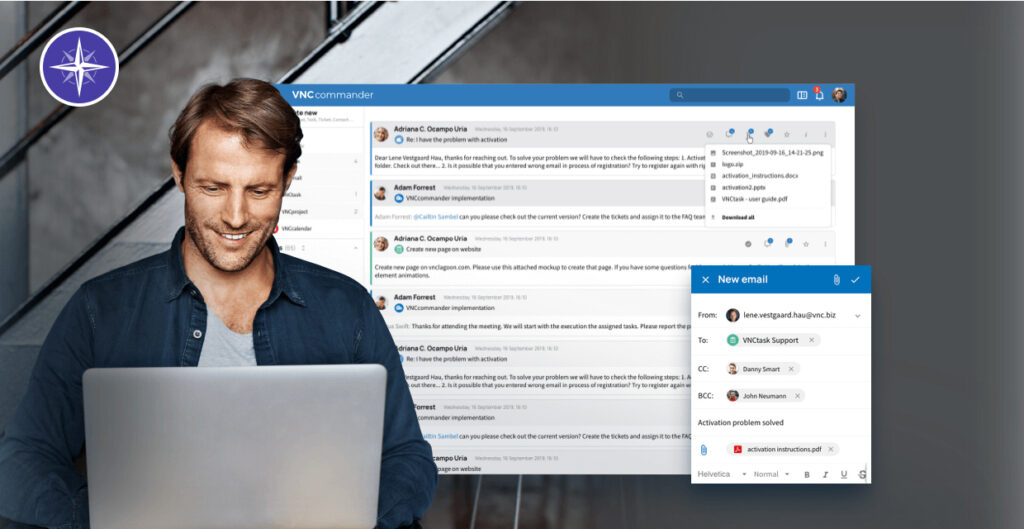Open first 'VNCcommander implementation' subject
The width and height of the screenshot is (1024, 529).
click(x=450, y=198)
